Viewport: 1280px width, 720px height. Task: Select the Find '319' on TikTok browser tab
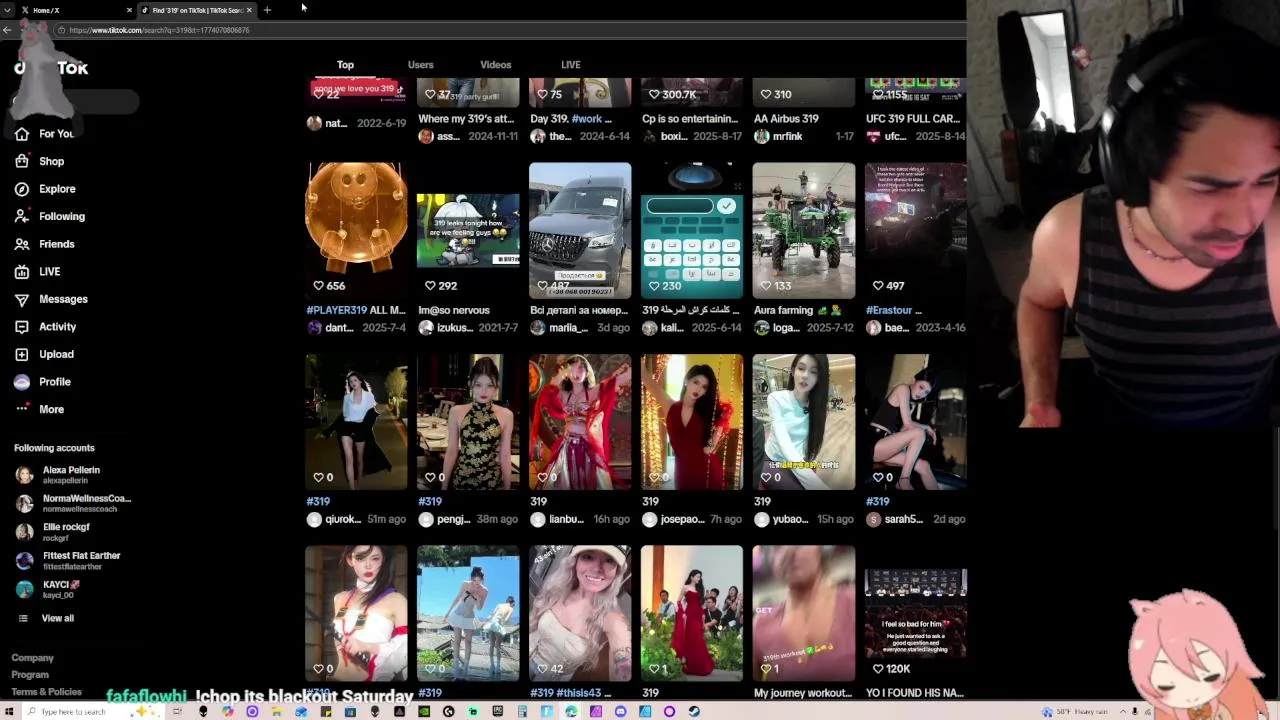(x=195, y=10)
